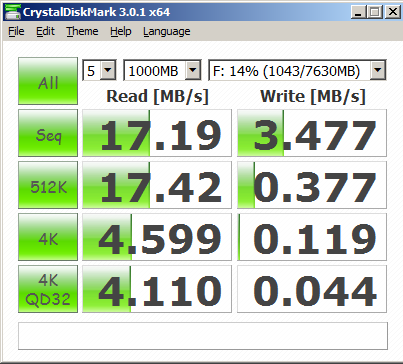403x364 pixels.
Task: Open the Language menu
Action: (x=167, y=31)
